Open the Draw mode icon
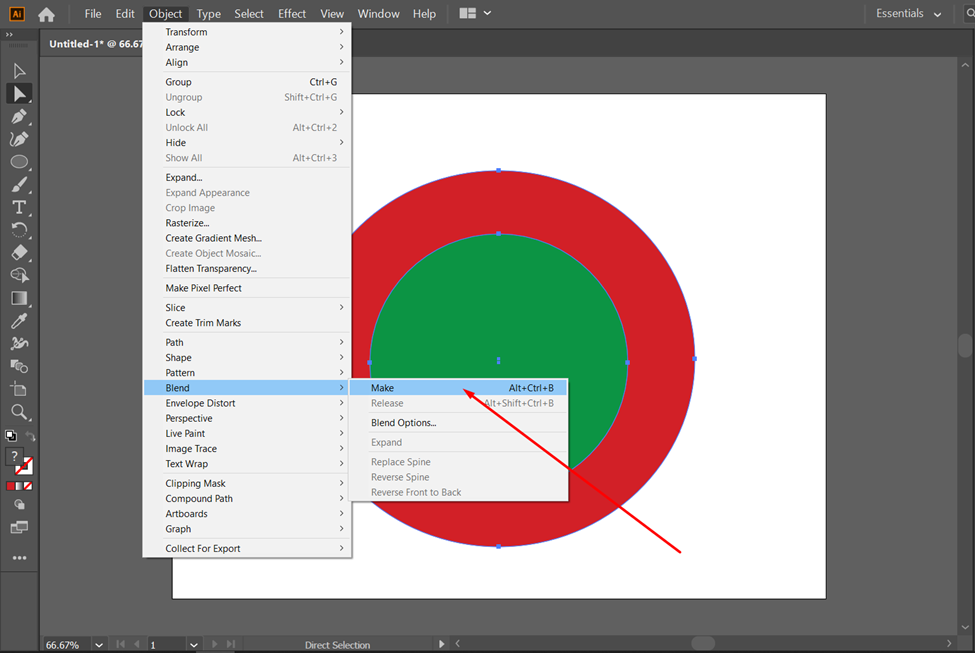The image size is (975, 653). [x=19, y=505]
